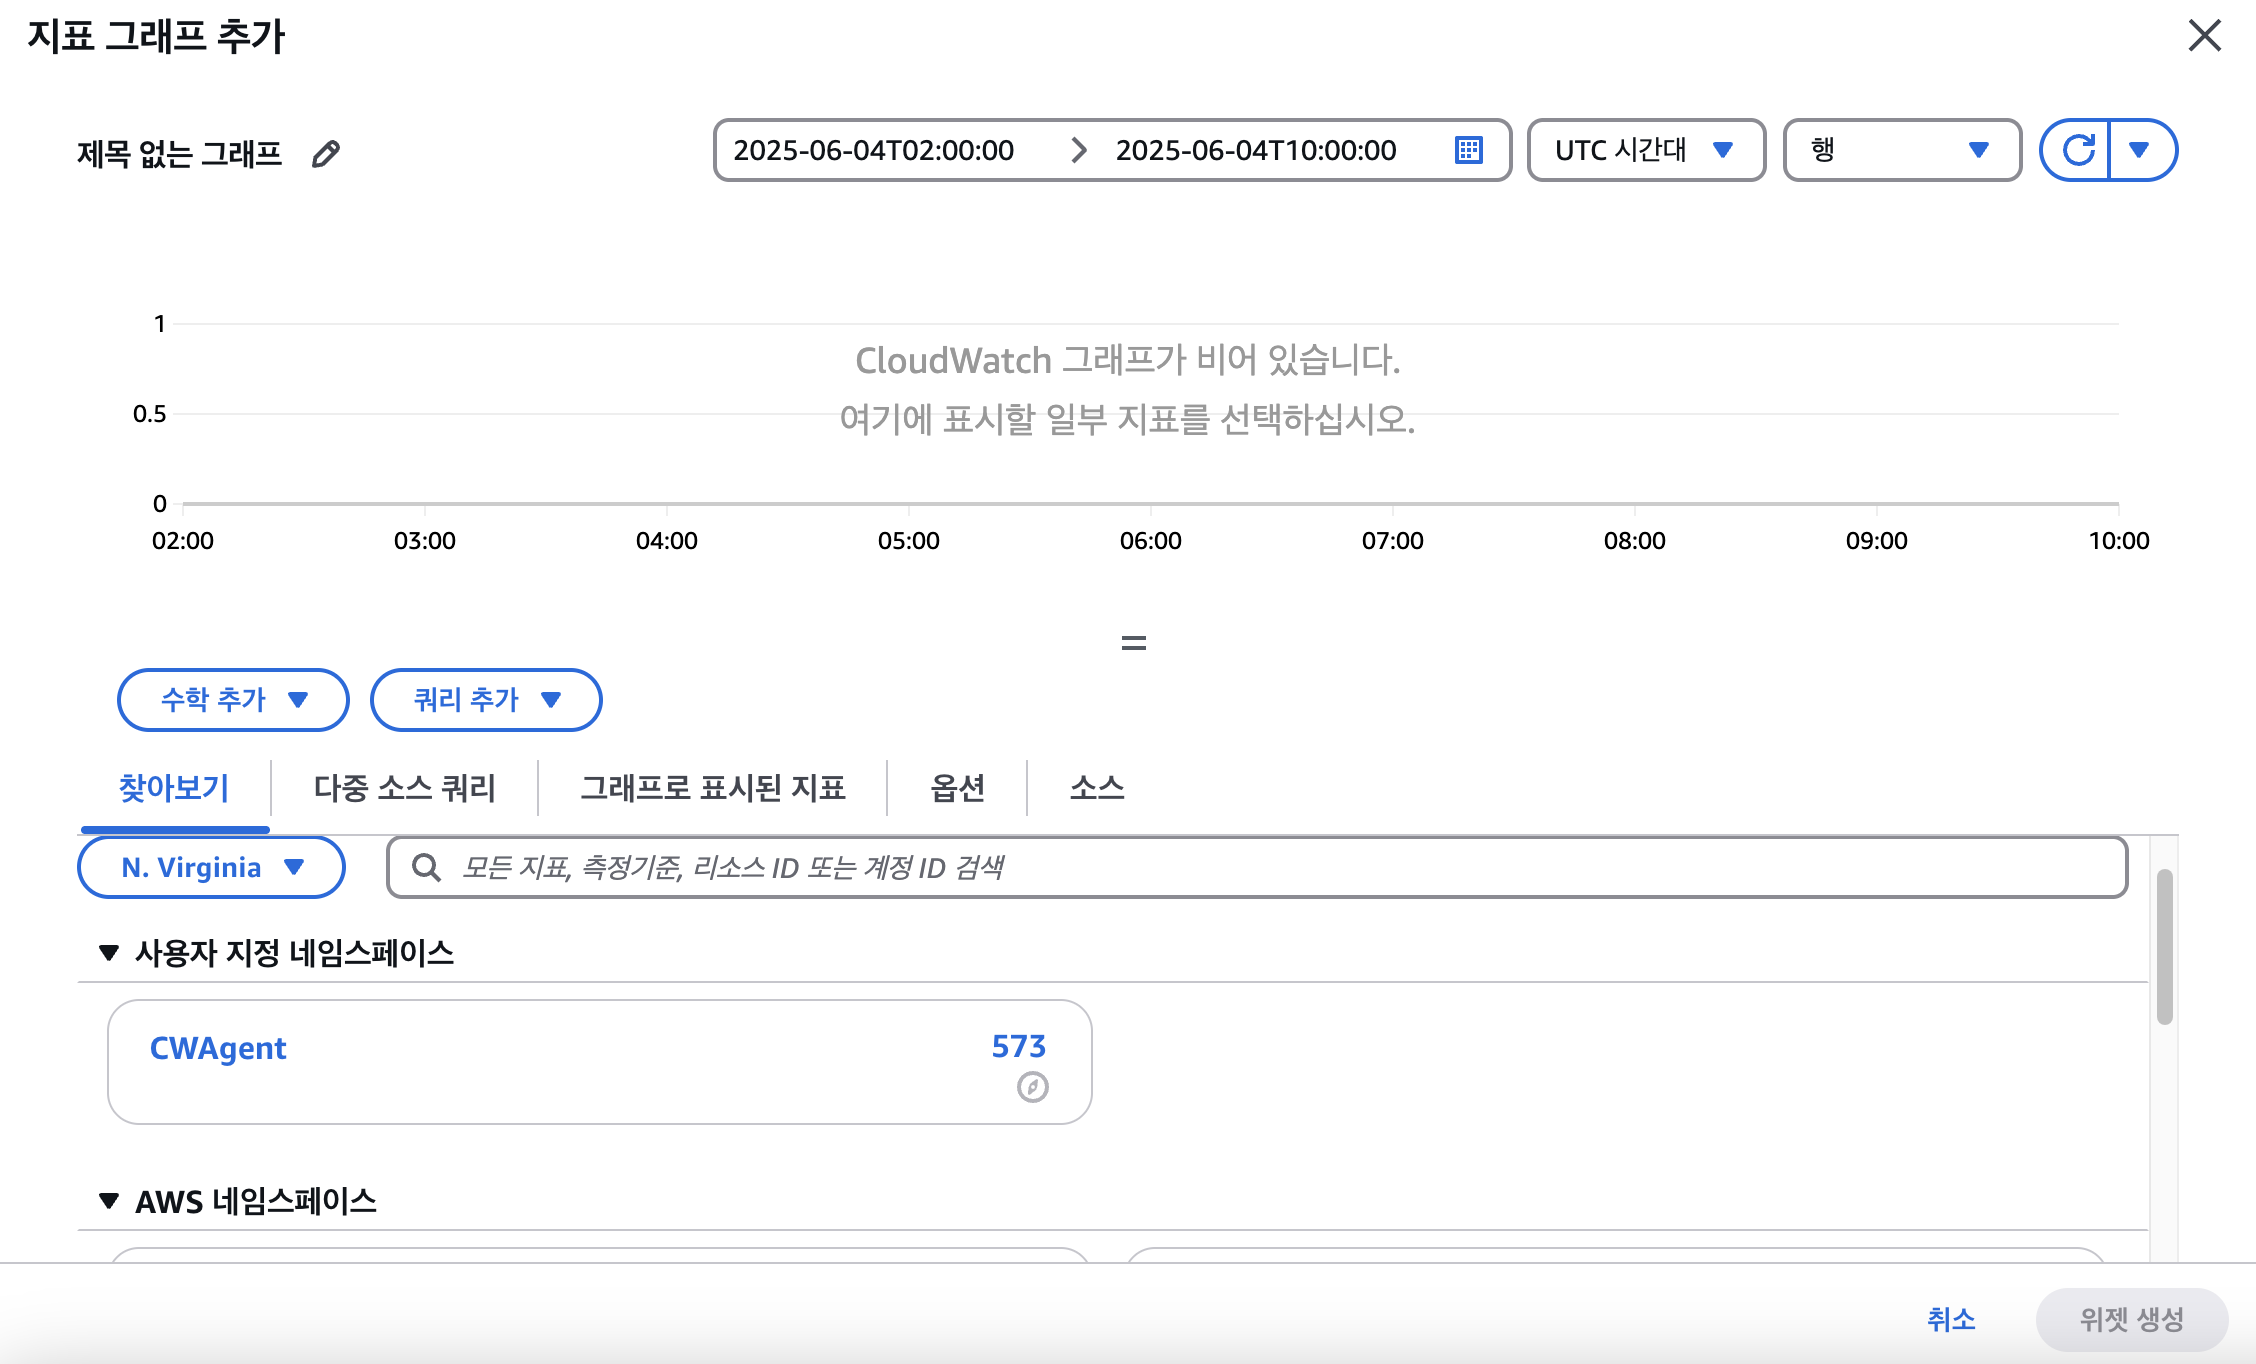Open the N. Virginia region selector

[x=211, y=867]
